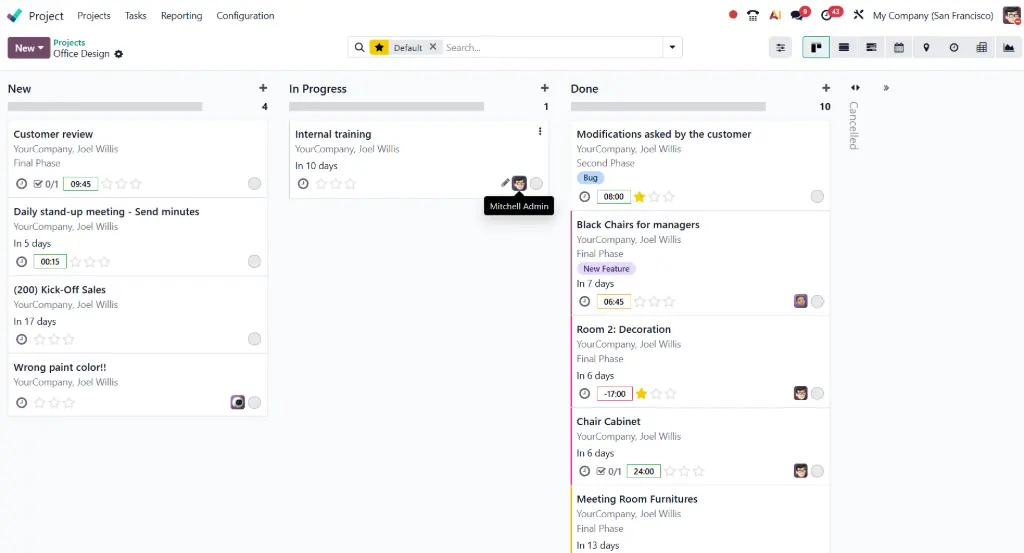Add a task in the Done column
Screen dimensions: 1024x553
(x=826, y=88)
